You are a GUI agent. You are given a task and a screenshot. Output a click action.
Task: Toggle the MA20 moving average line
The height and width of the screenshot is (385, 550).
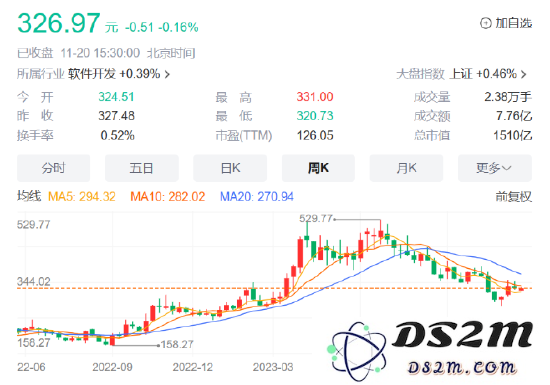point(256,197)
